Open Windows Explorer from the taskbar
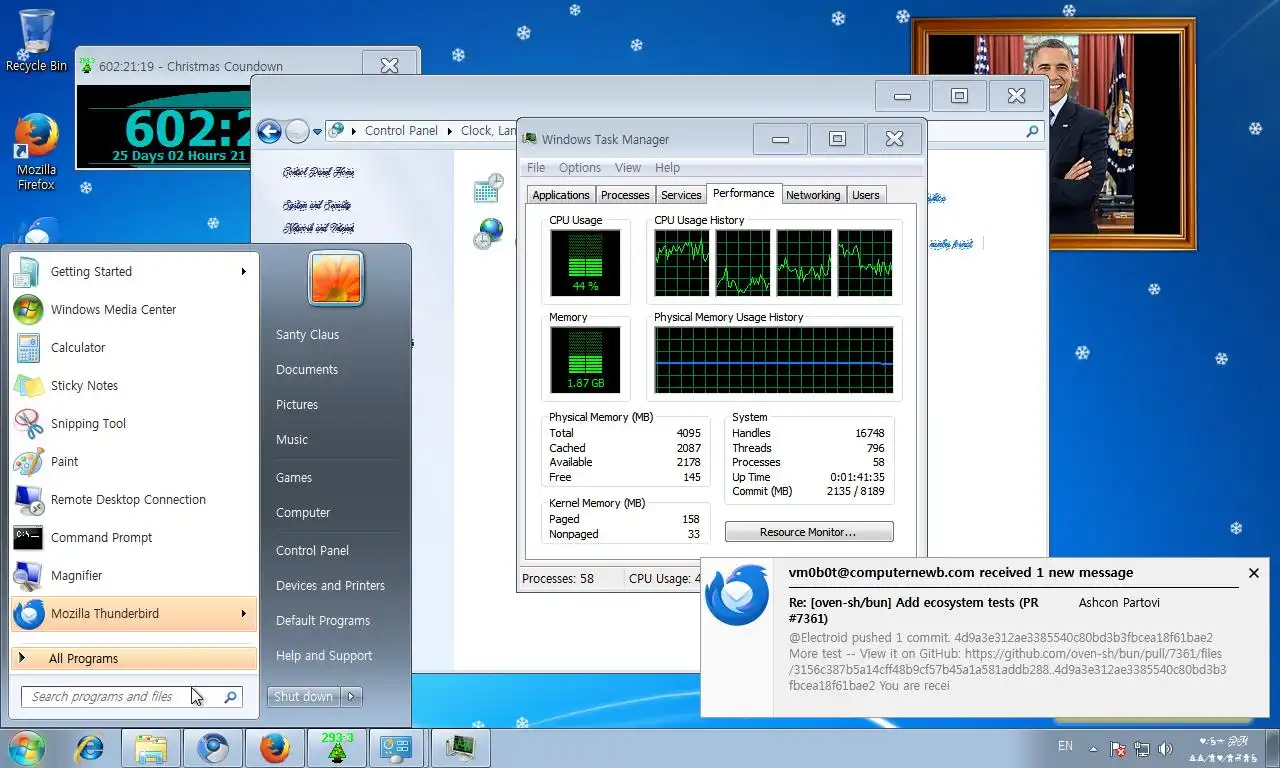The height and width of the screenshot is (768, 1280). point(151,748)
